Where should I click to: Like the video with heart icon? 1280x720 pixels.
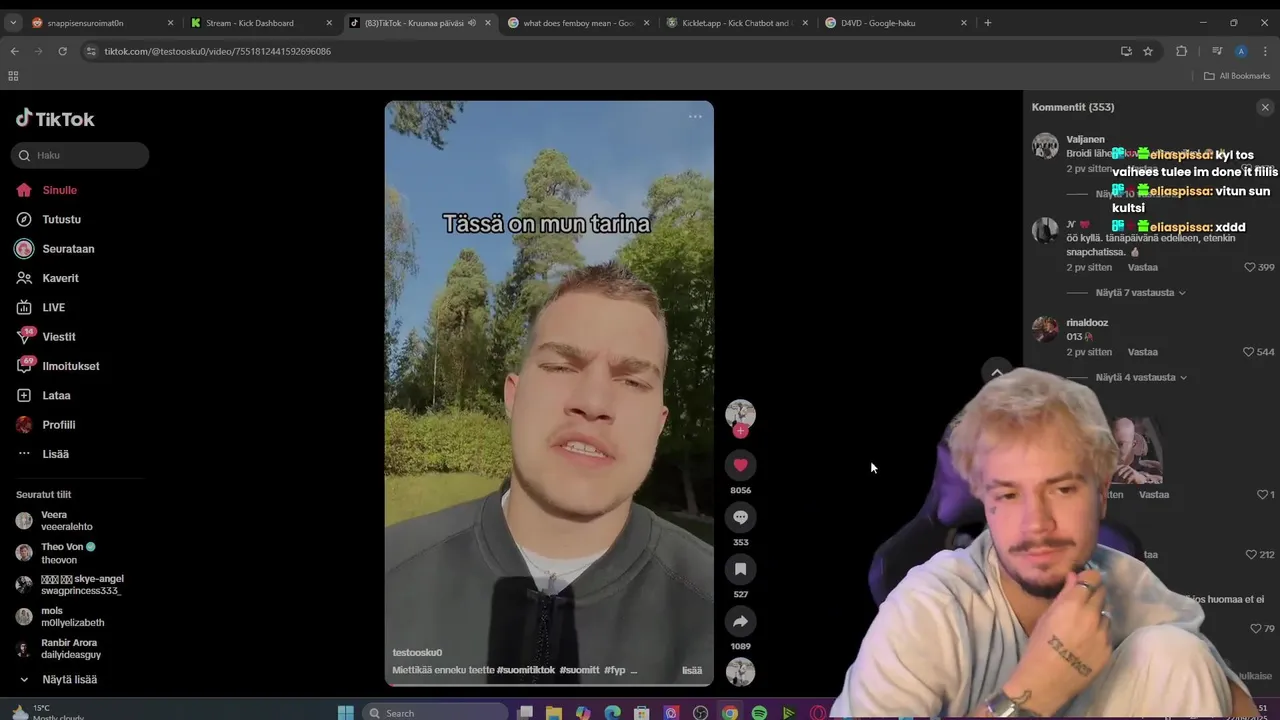(x=740, y=465)
